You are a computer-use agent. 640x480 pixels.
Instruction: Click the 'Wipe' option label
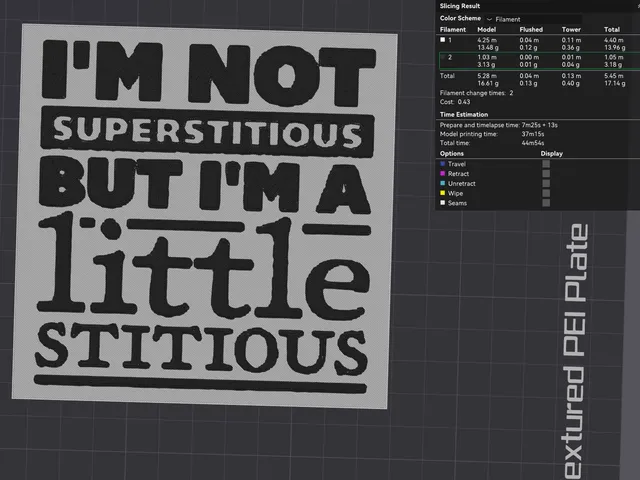pyautogui.click(x=455, y=193)
